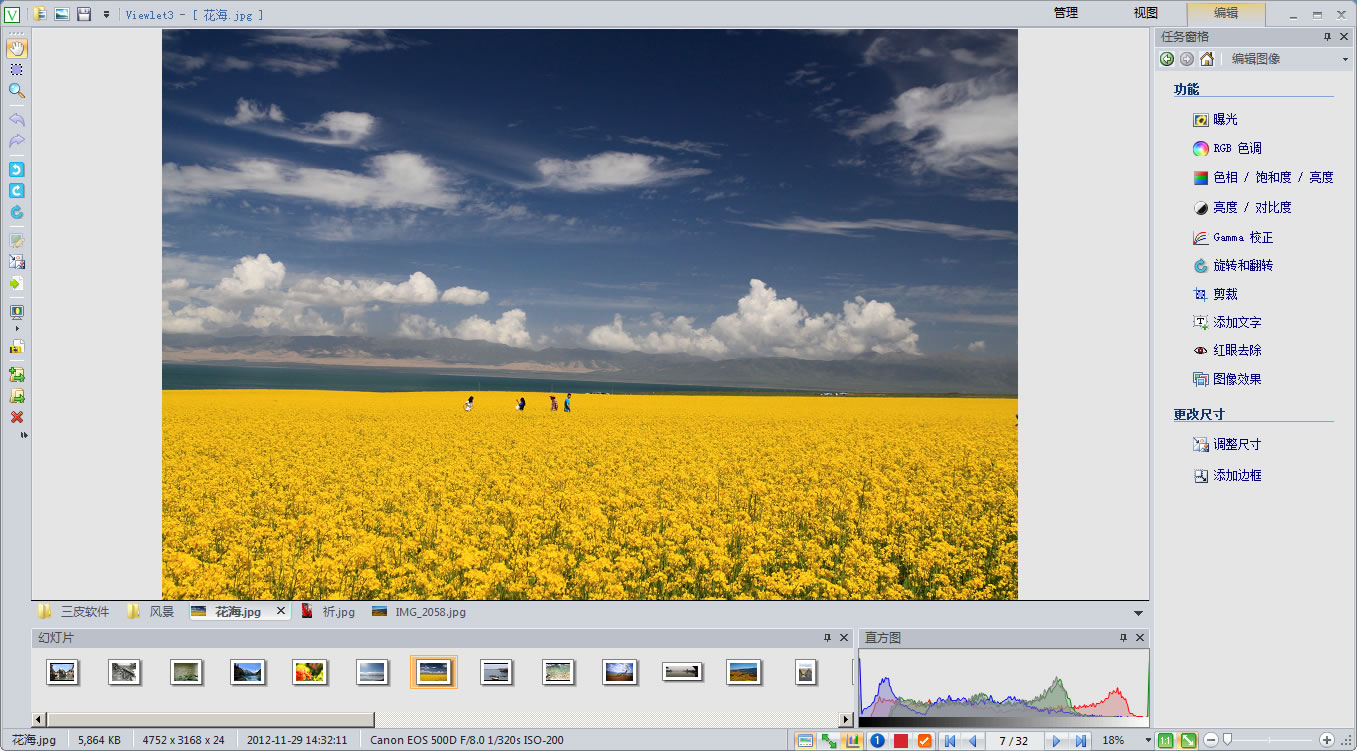Click 调整尺寸 to resize the image
Image resolution: width=1357 pixels, height=751 pixels.
coord(1236,445)
